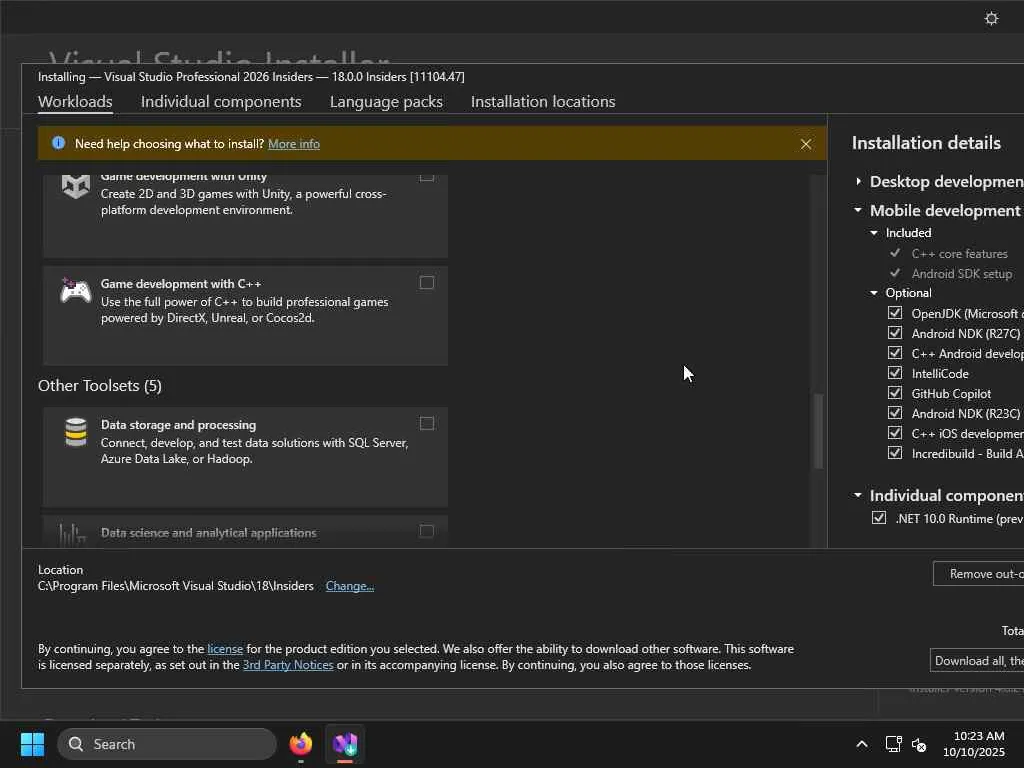1024x768 pixels.
Task: Uncheck Android NDK (R27C)
Action: tap(895, 333)
